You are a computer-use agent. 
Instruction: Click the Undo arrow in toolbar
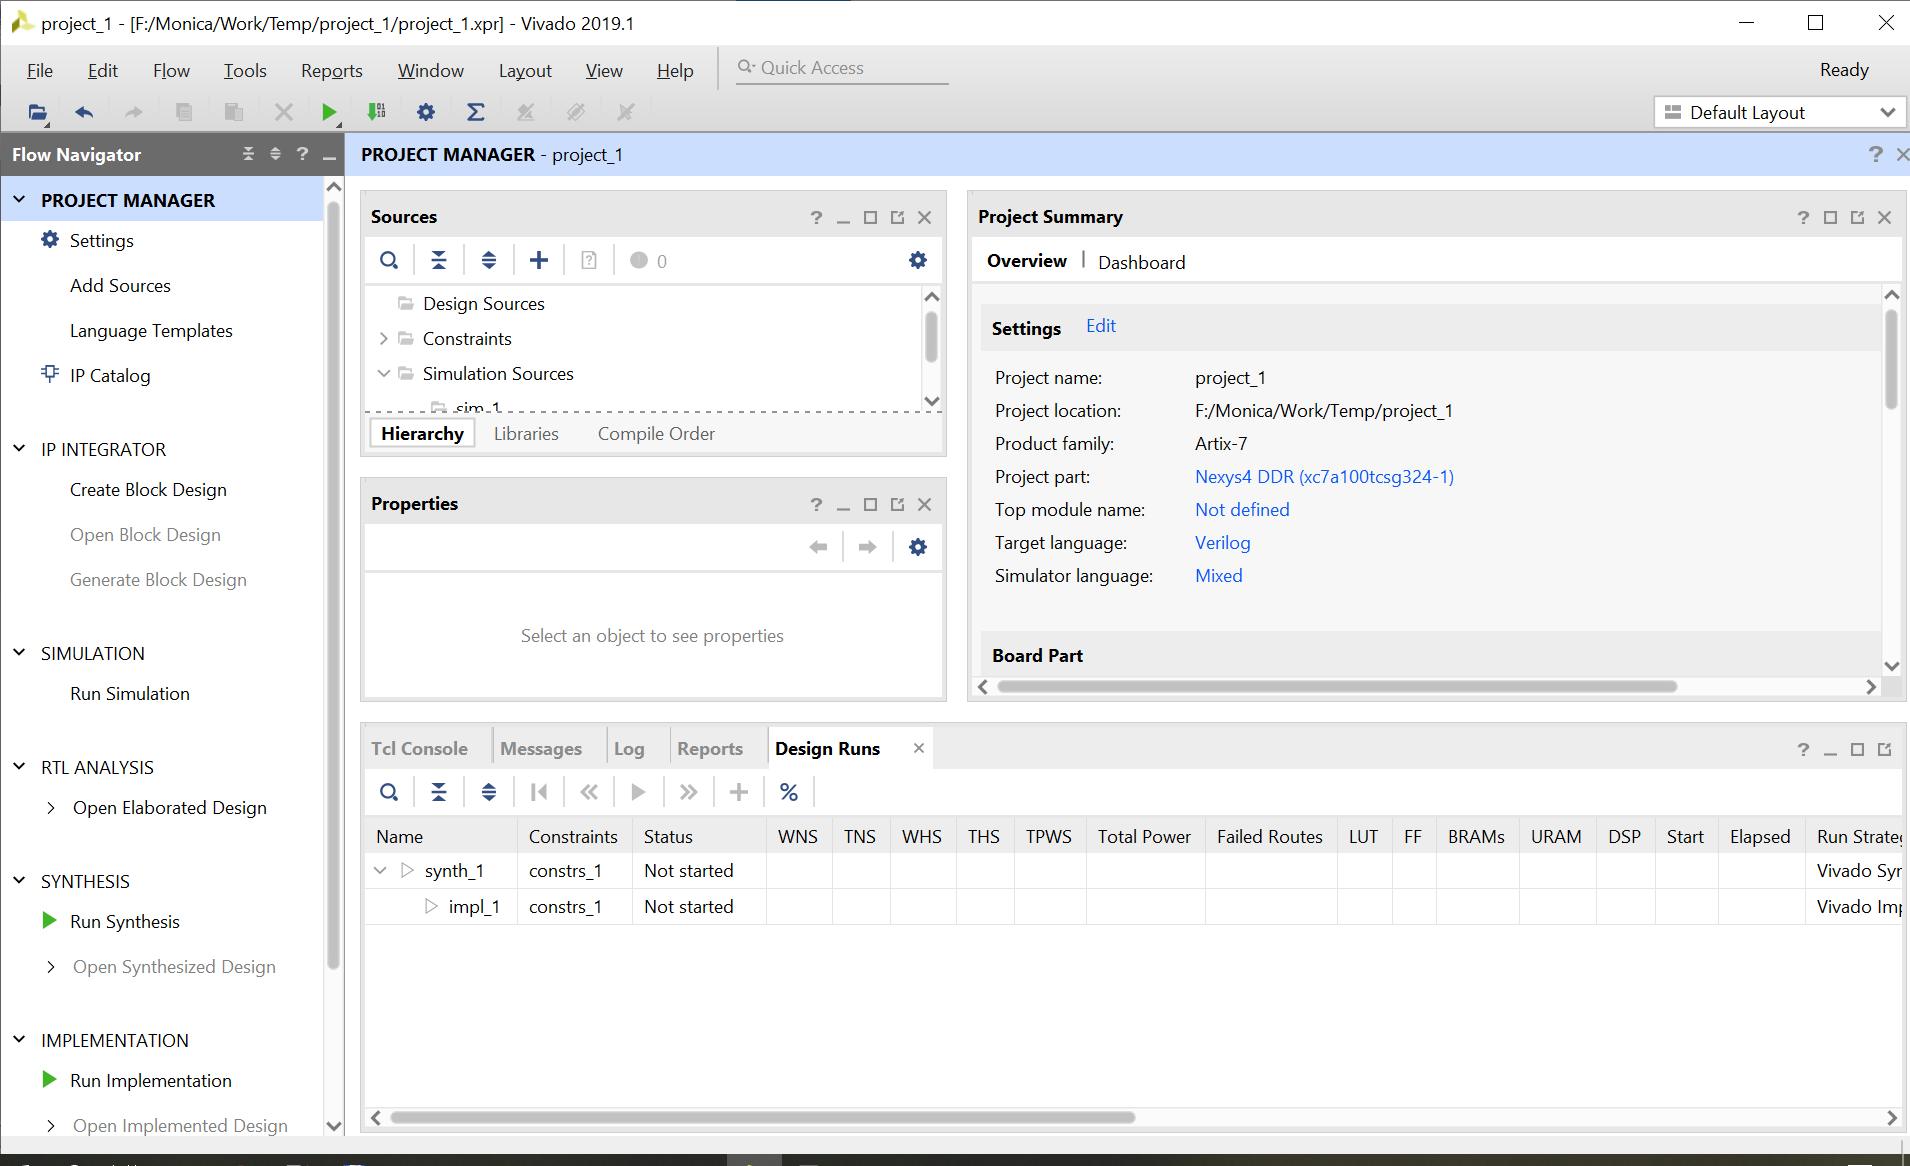coord(84,112)
